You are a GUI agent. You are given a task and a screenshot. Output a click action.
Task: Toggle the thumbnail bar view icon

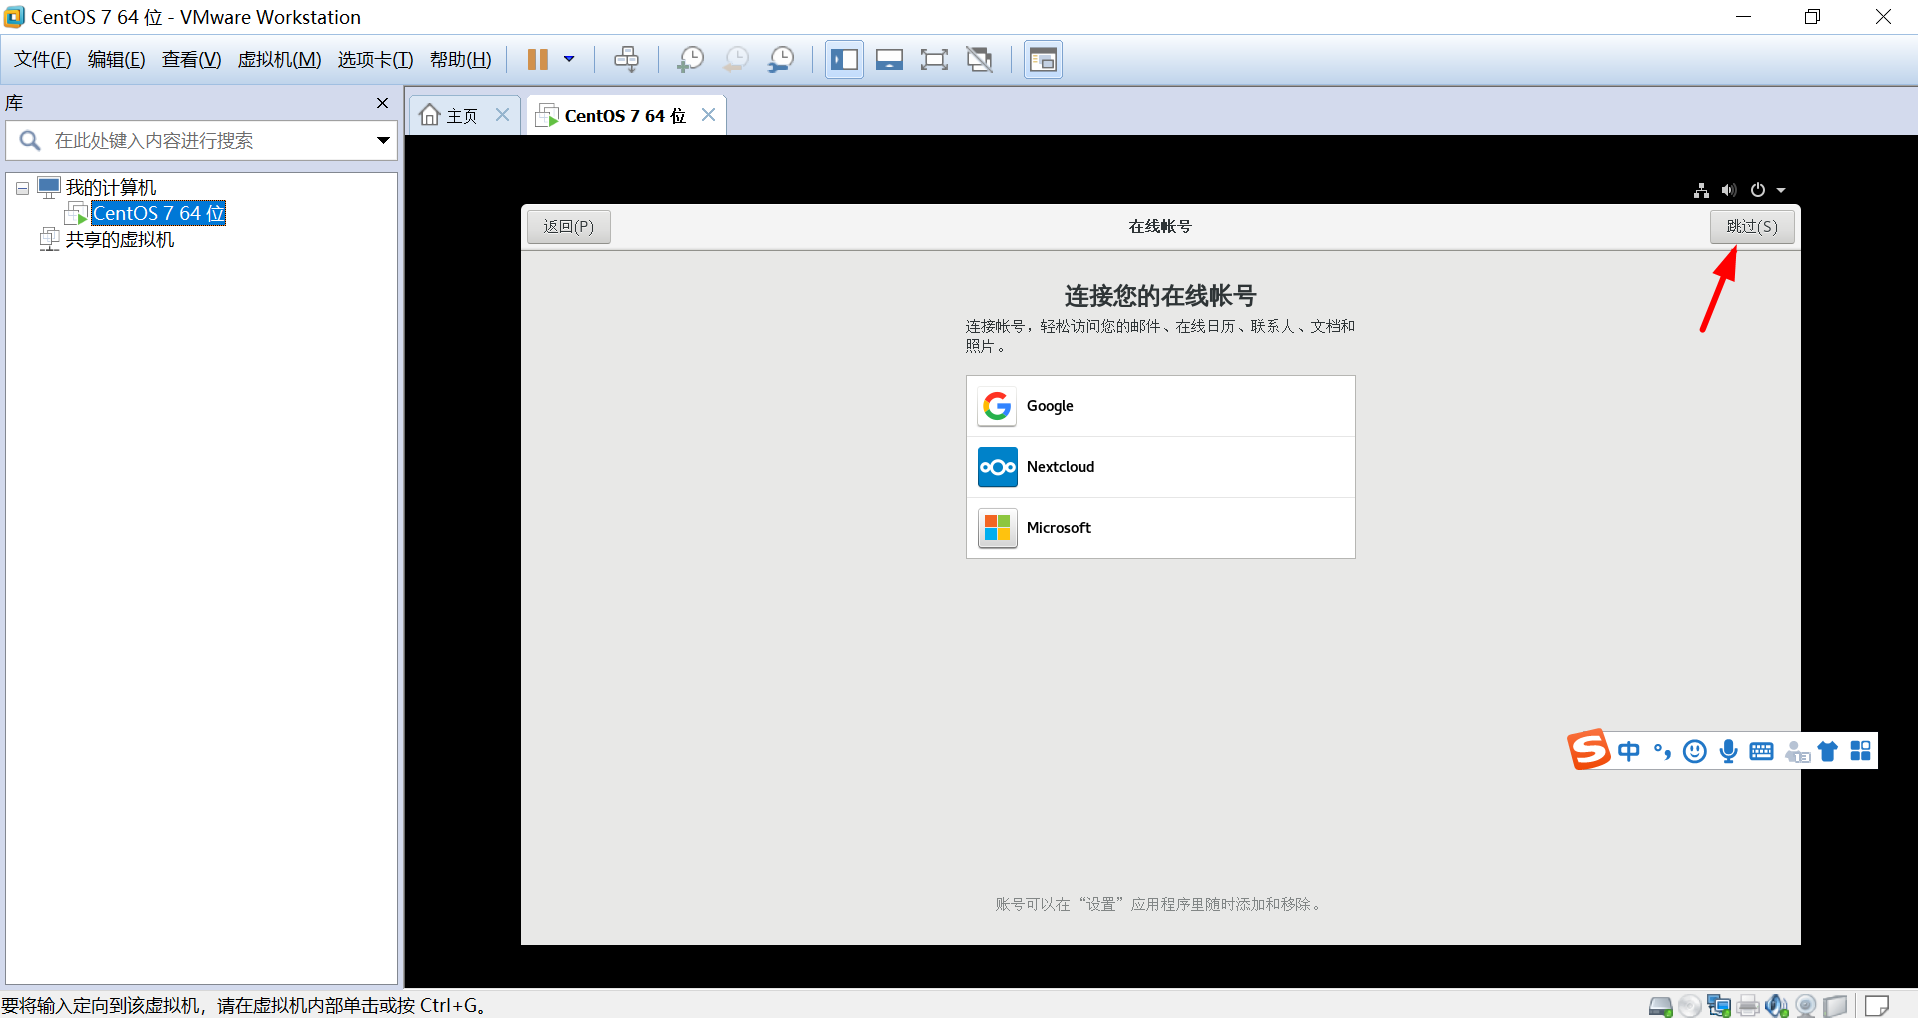coord(889,59)
